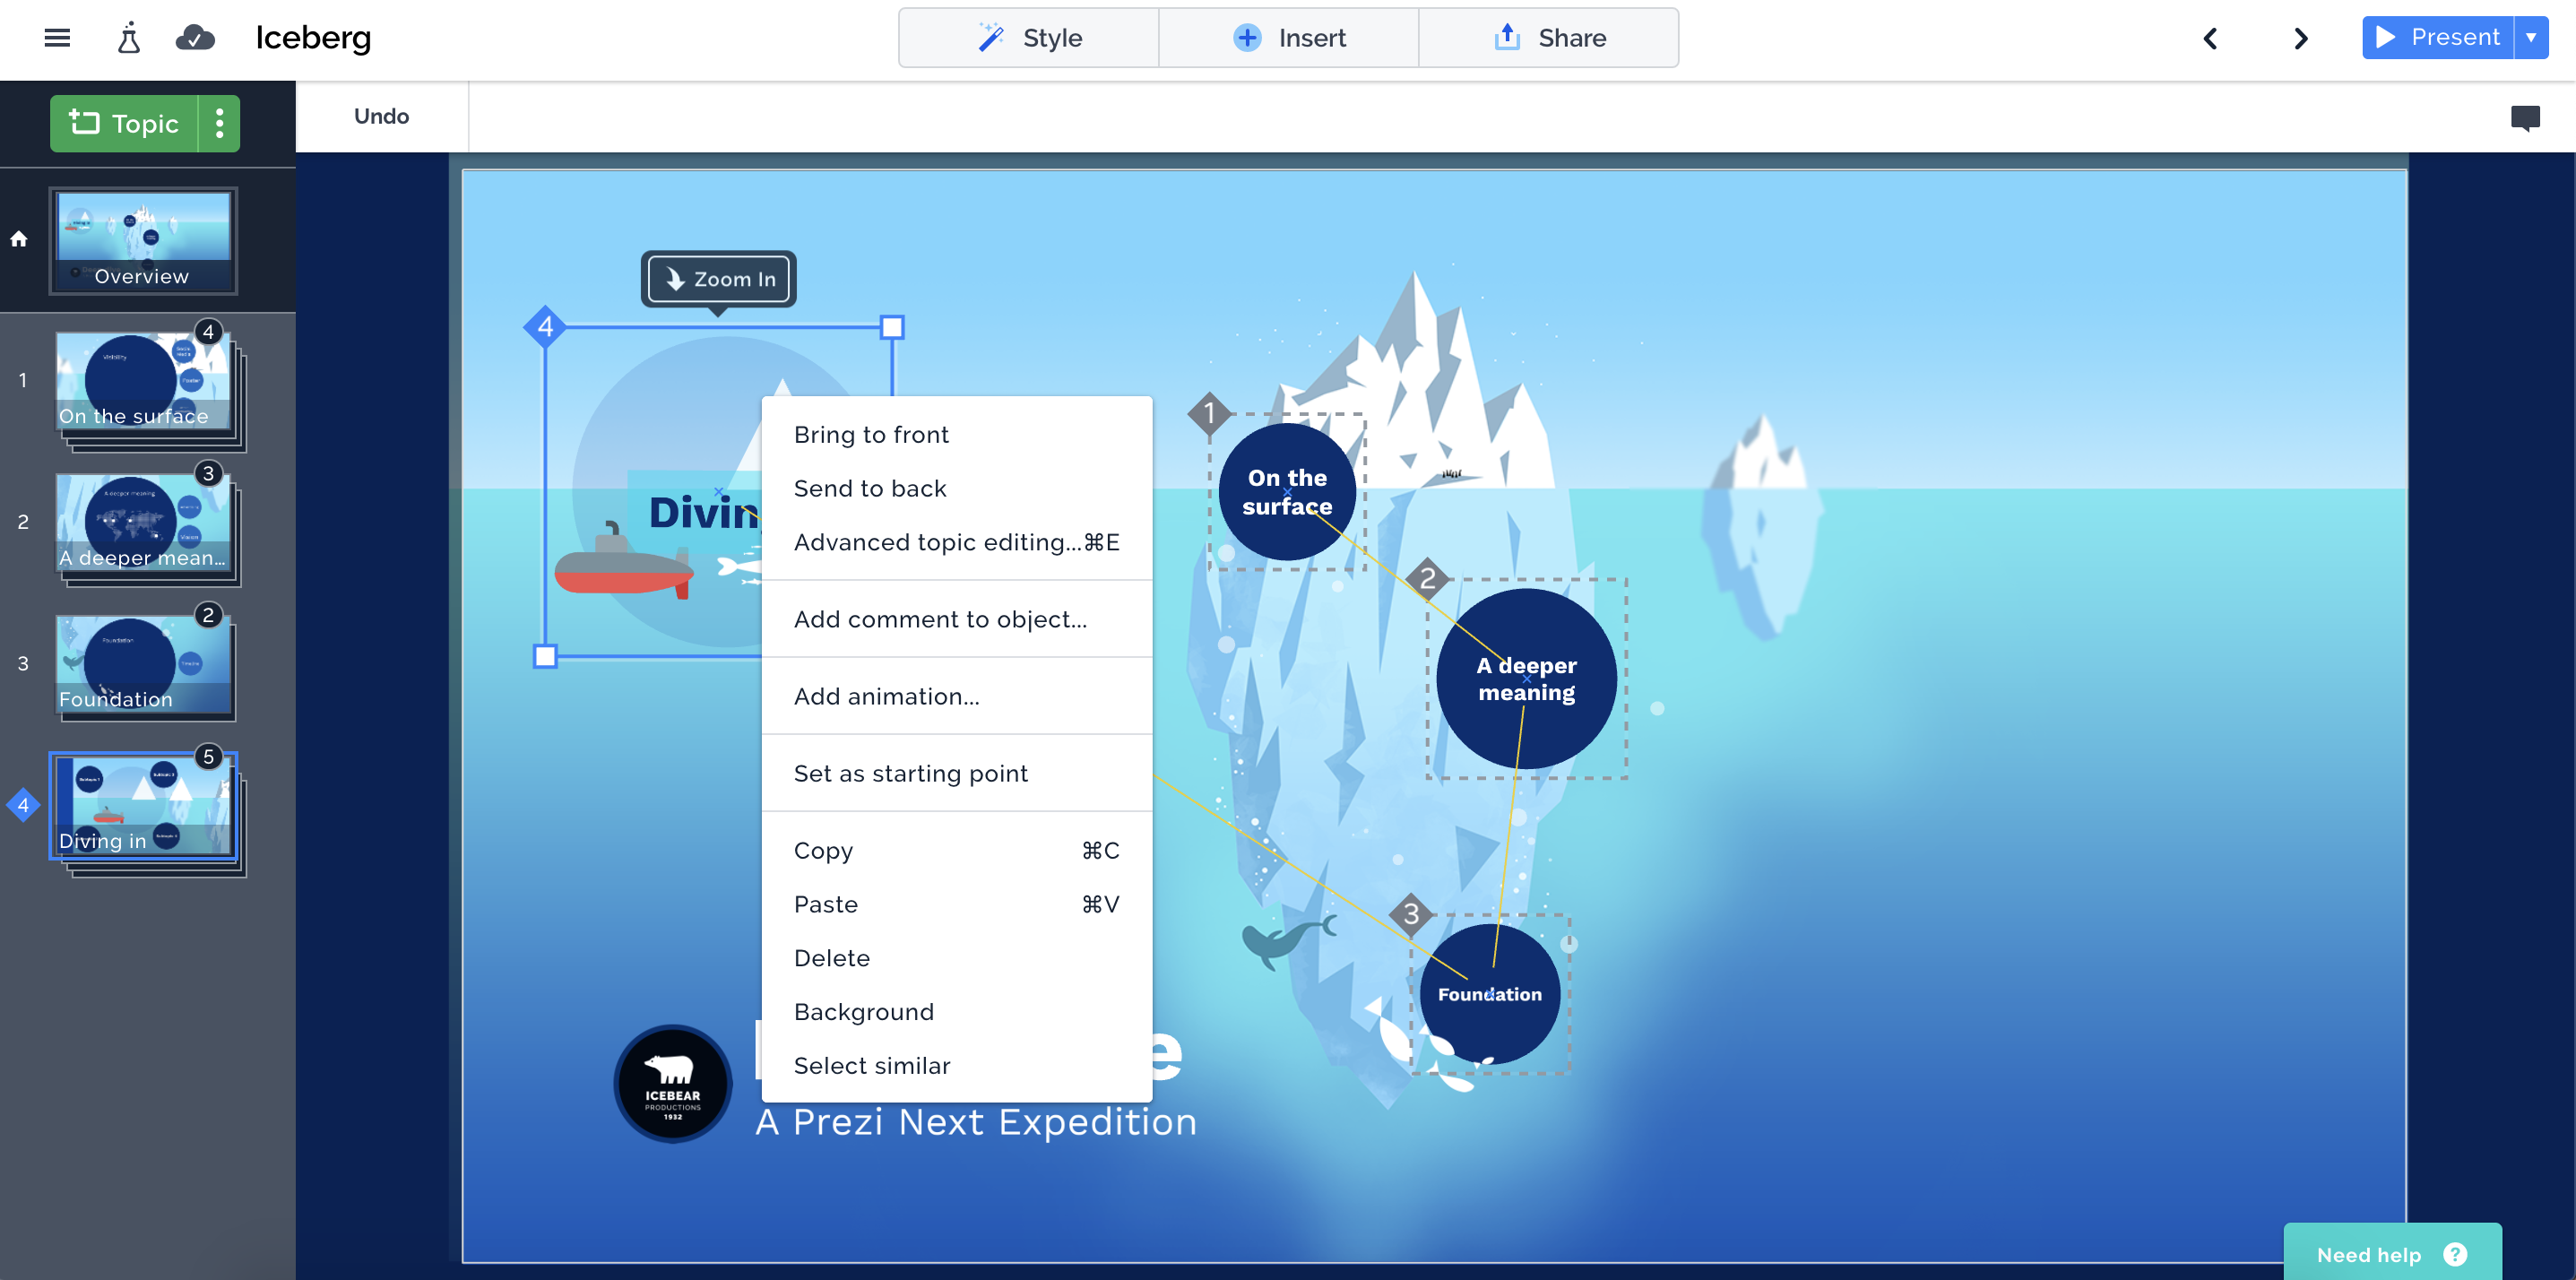The width and height of the screenshot is (2576, 1280).
Task: Choose Add animation
Action: point(957,696)
